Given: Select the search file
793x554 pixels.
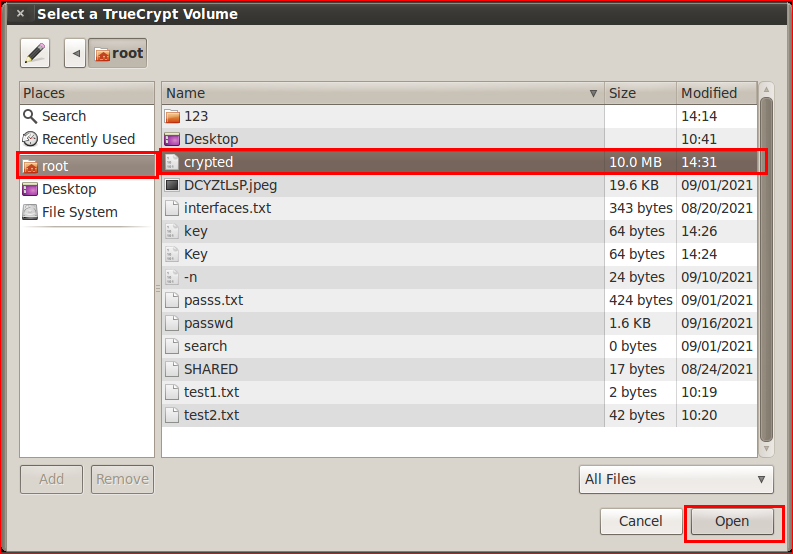Looking at the screenshot, I should point(459,346).
